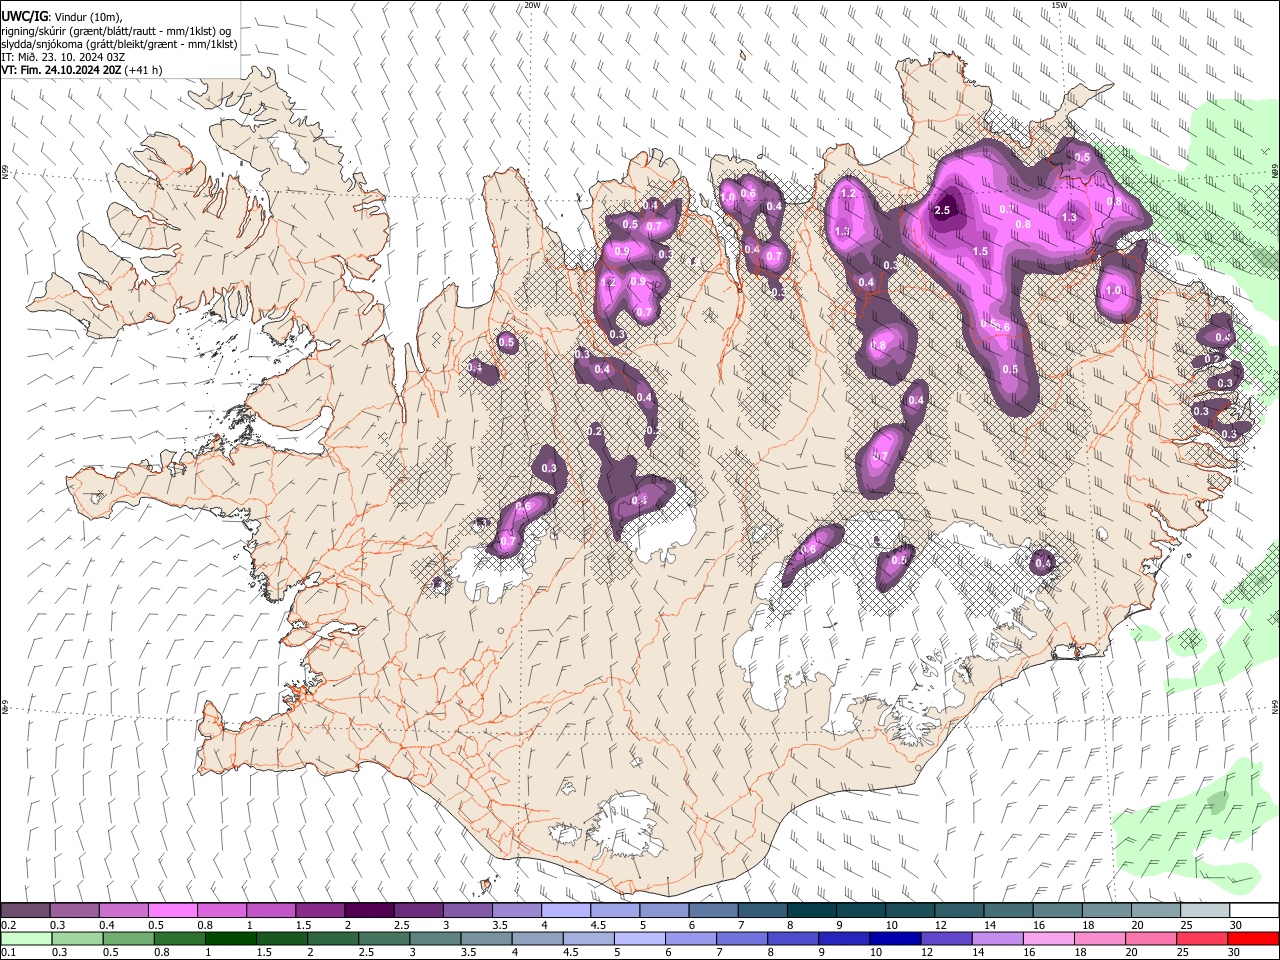Click the '15W' longitude label
Image resolution: width=1280 pixels, height=960 pixels.
(1059, 5)
